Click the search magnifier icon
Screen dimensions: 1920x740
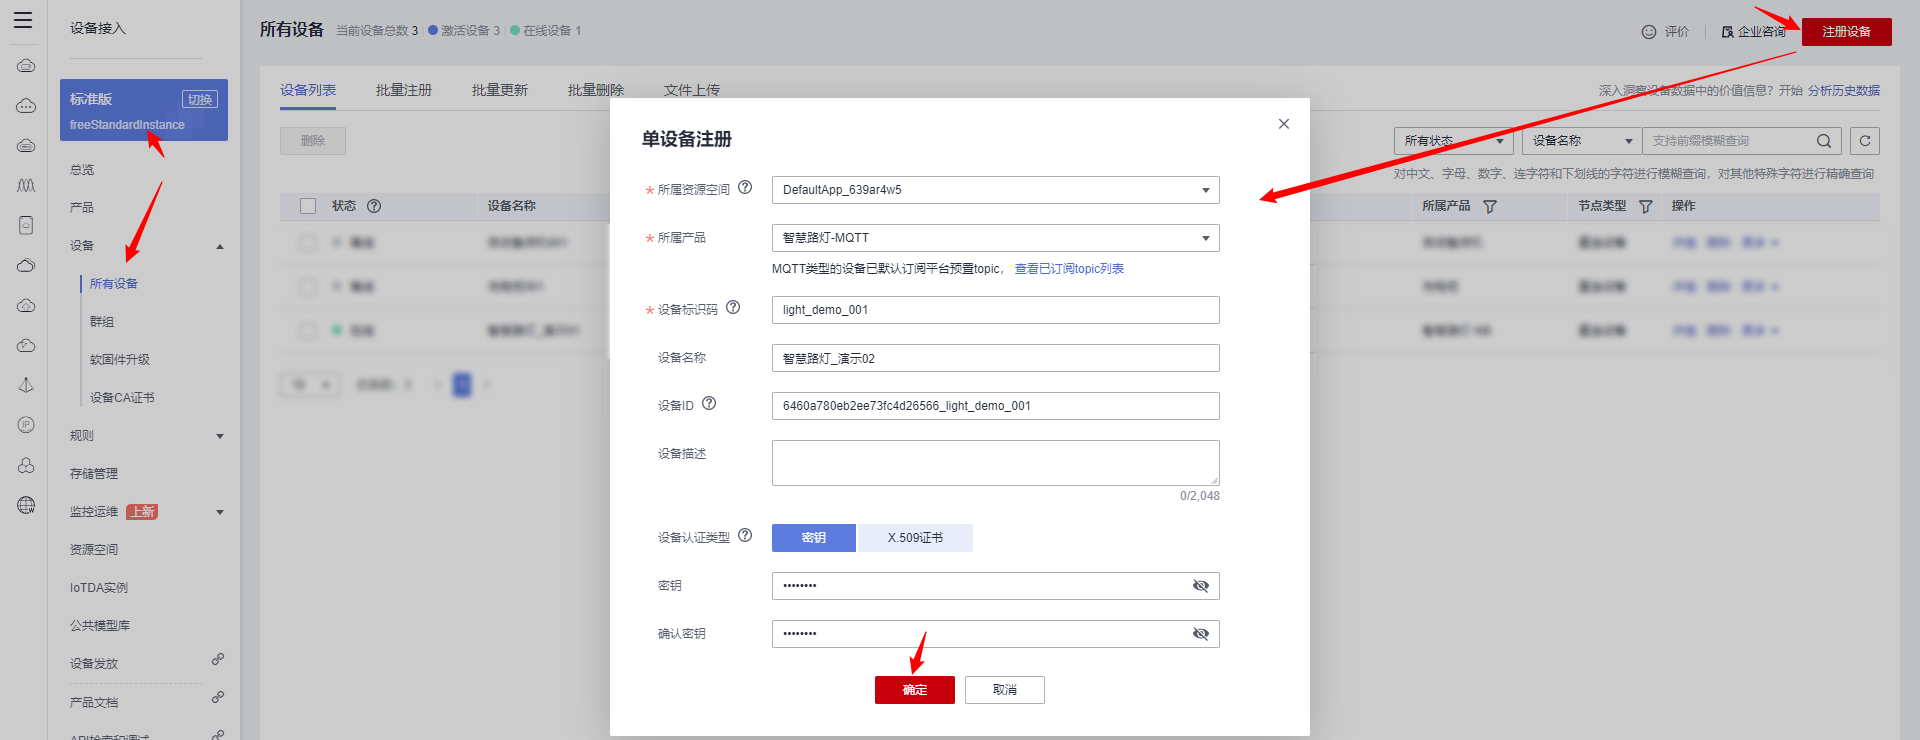(1824, 141)
